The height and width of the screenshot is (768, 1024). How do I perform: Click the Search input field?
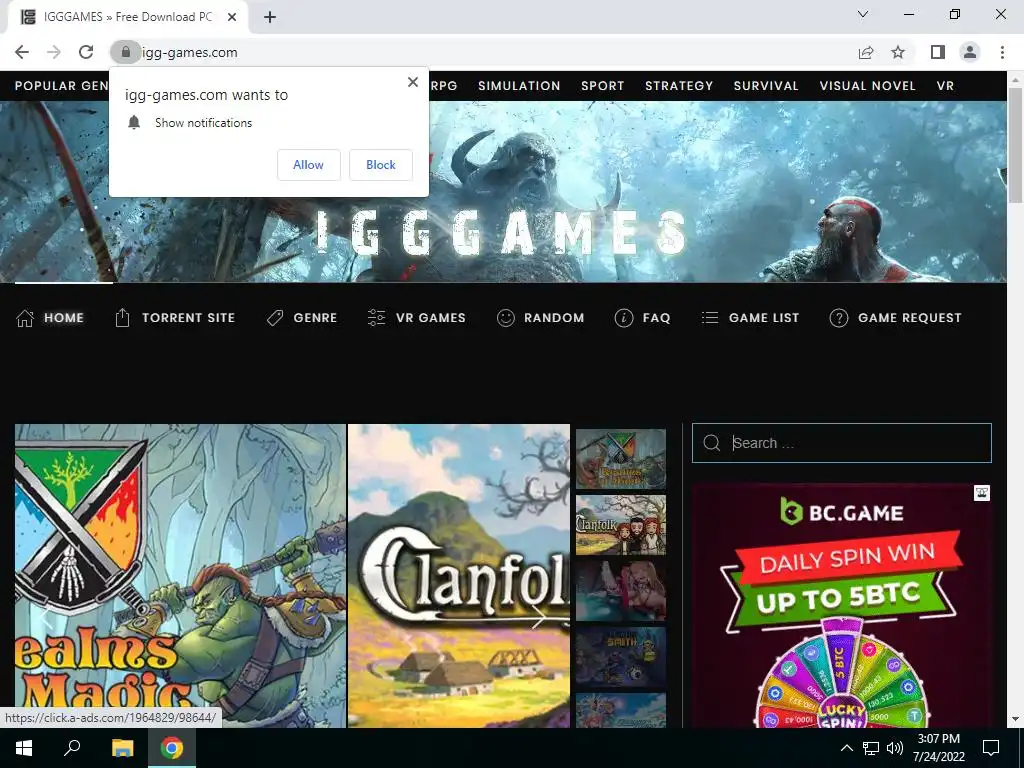[x=842, y=443]
